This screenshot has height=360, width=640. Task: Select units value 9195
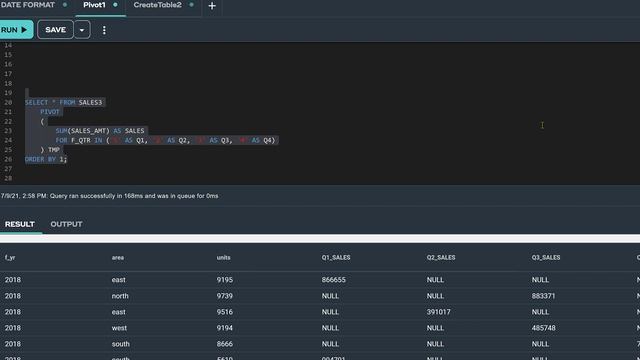pyautogui.click(x=225, y=280)
